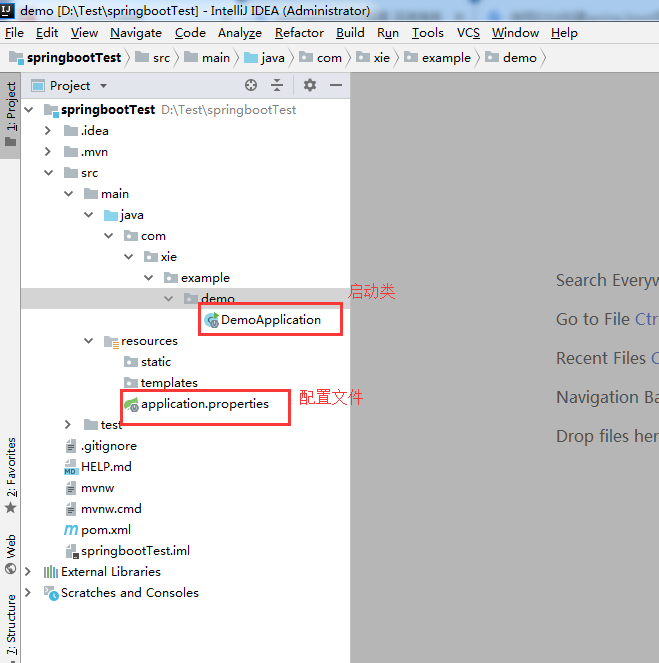
Task: Collapse the demo package arrow
Action: coord(168,299)
